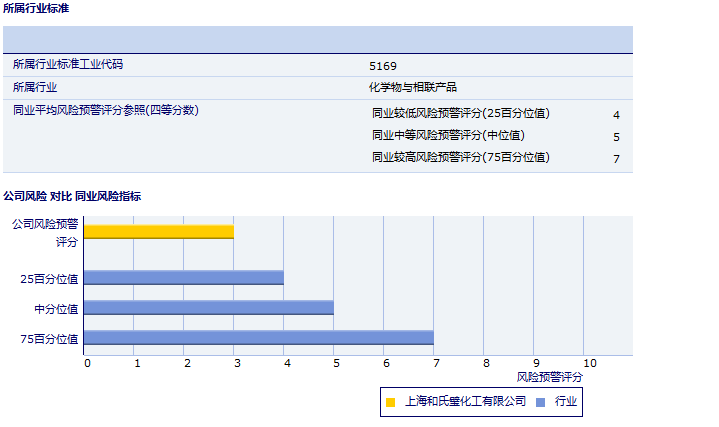Select the 上海和氏璧化工有限公司 legend label
The width and height of the screenshot is (719, 427).
click(465, 402)
